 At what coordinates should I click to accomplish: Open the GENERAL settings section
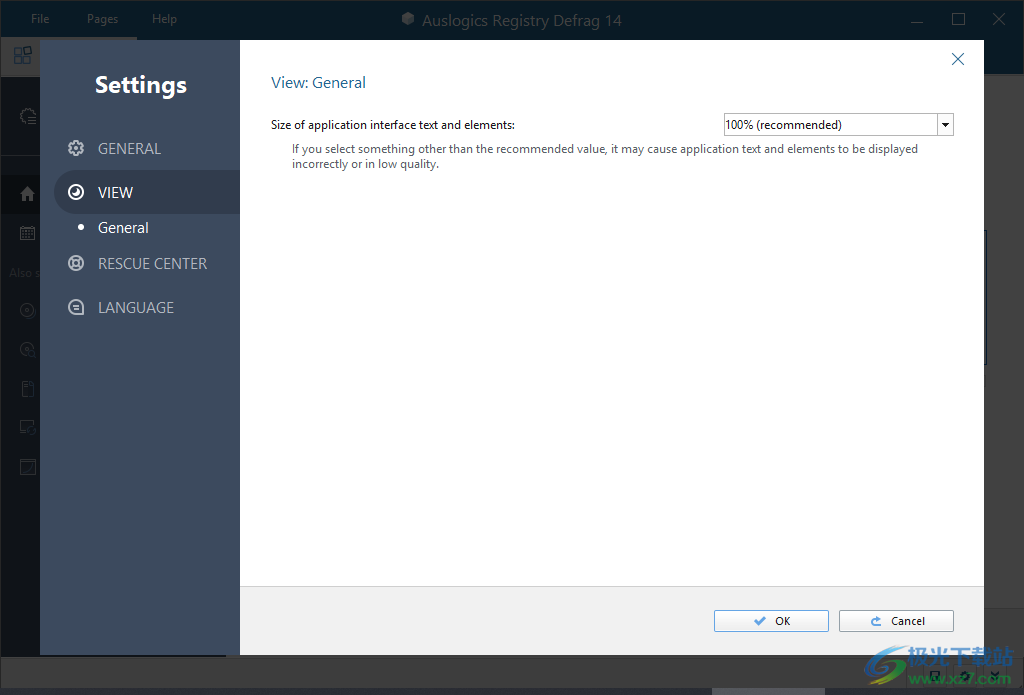point(129,148)
